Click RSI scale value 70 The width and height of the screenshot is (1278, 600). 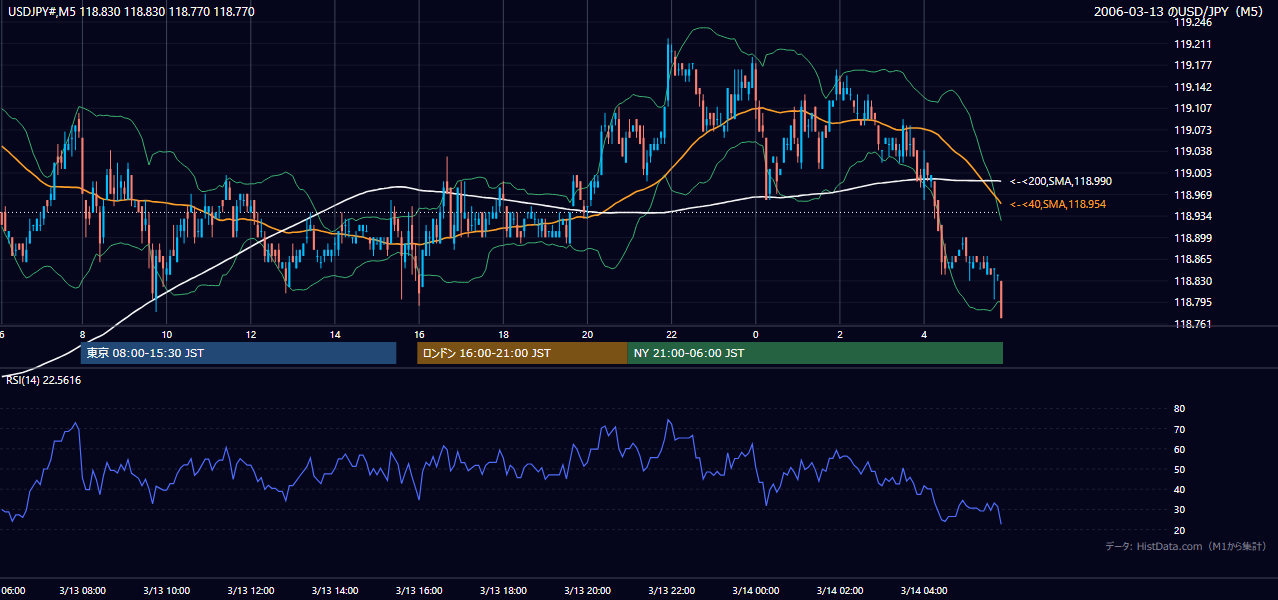click(1179, 429)
